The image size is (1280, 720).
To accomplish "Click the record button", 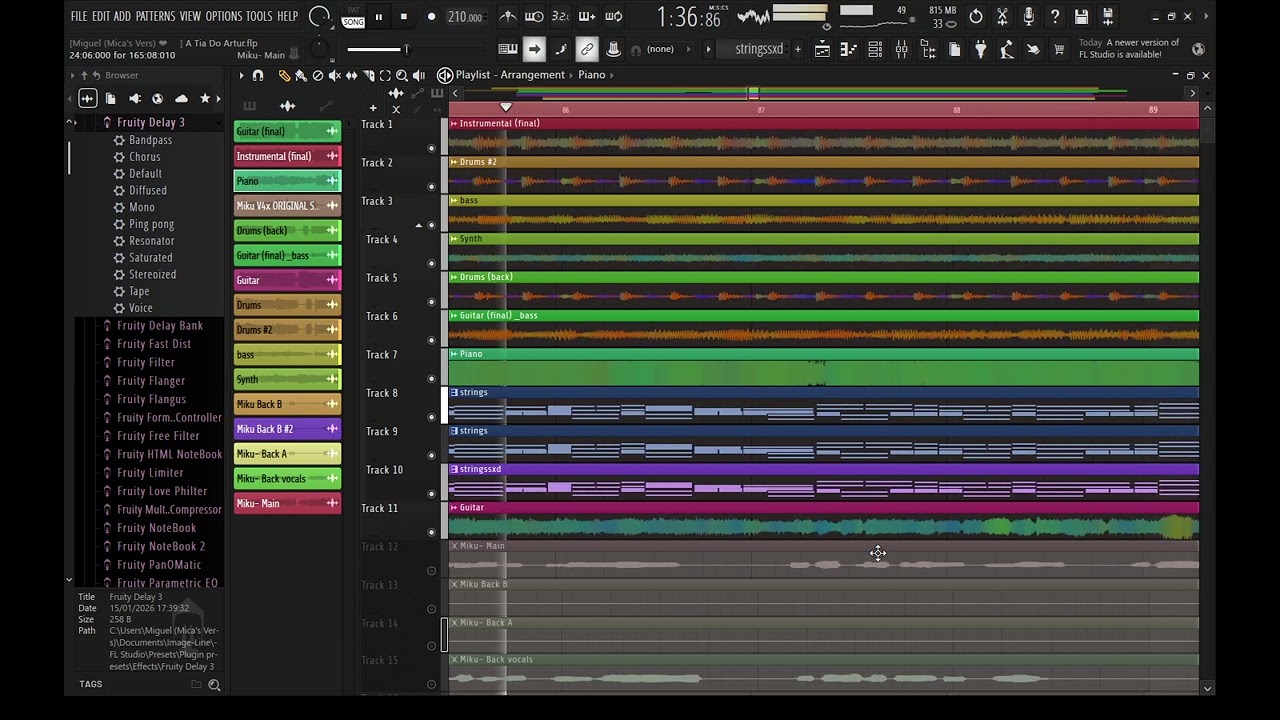I will (431, 16).
